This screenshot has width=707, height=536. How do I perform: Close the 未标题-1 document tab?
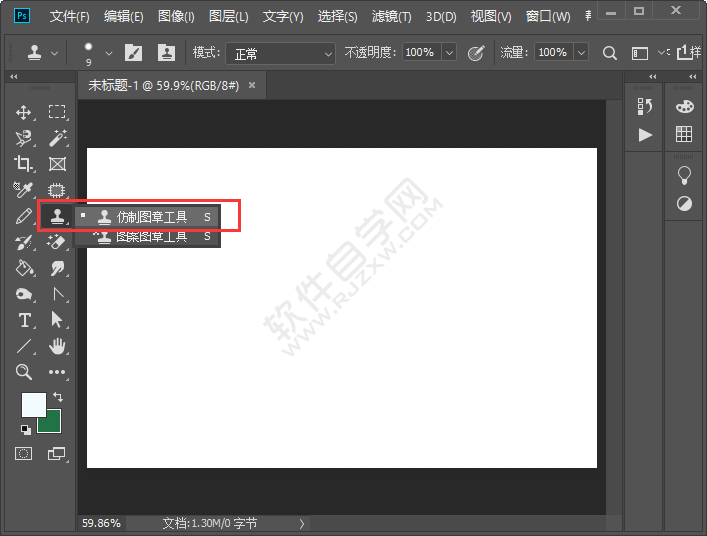point(252,85)
